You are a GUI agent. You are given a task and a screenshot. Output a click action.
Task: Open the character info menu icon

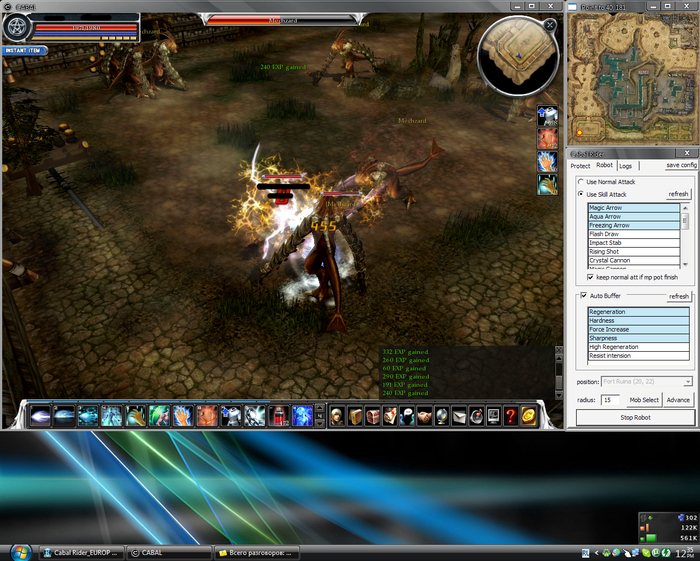point(338,416)
